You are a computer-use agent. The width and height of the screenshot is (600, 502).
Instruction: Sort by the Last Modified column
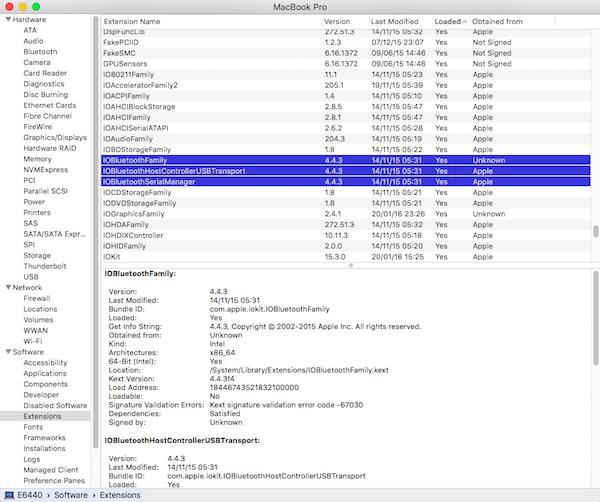(x=394, y=20)
